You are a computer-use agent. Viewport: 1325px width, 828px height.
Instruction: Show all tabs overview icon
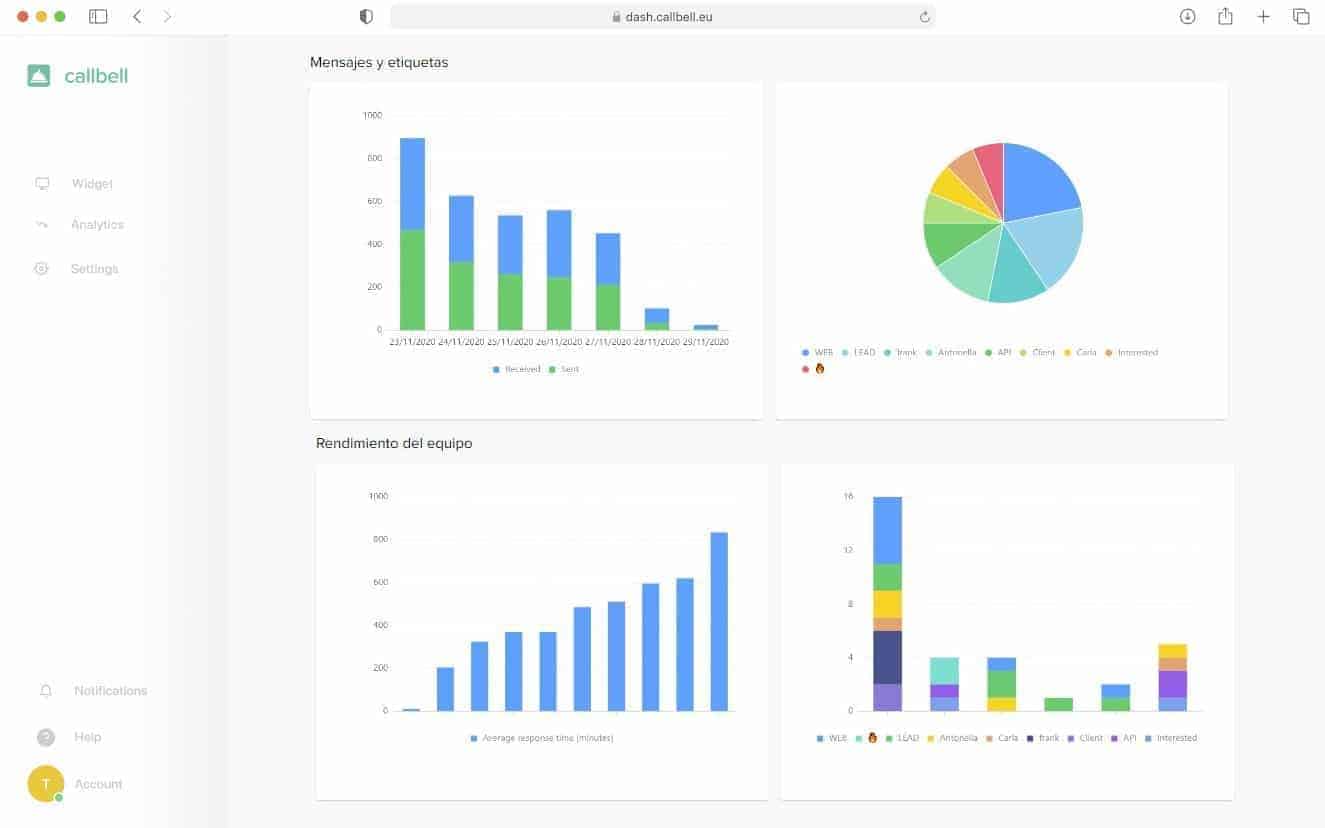1301,17
